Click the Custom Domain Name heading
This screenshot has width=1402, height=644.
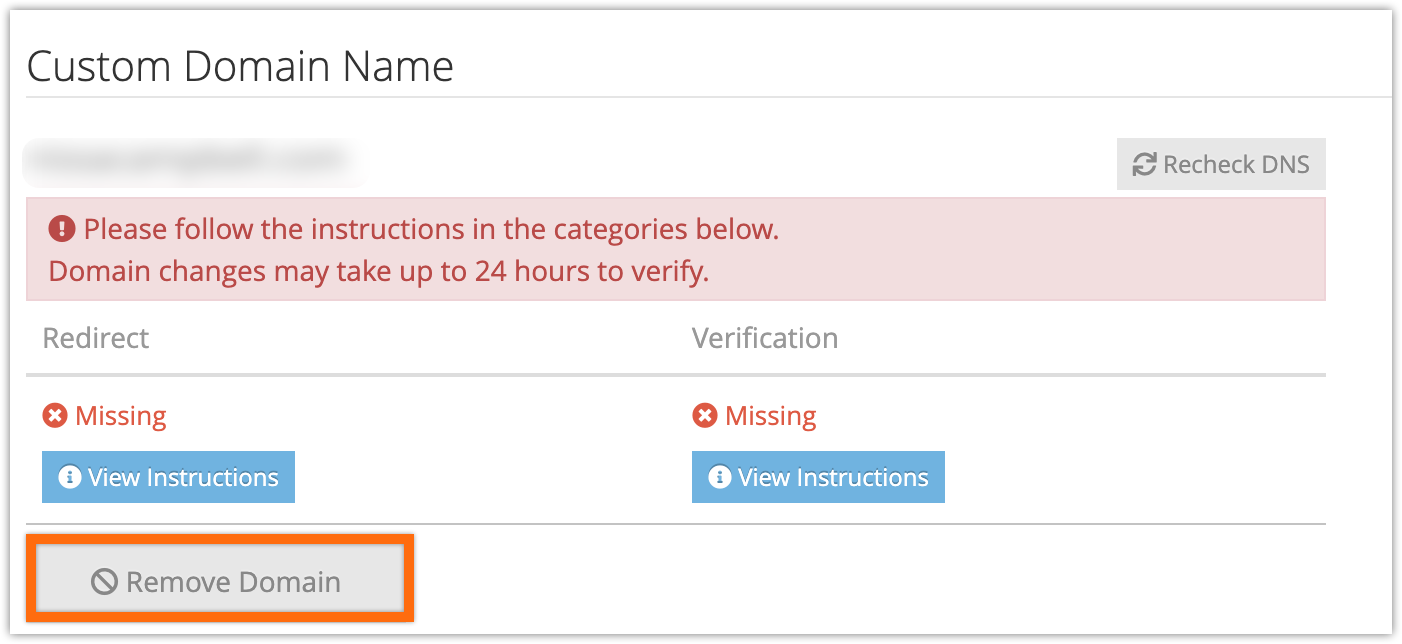240,67
